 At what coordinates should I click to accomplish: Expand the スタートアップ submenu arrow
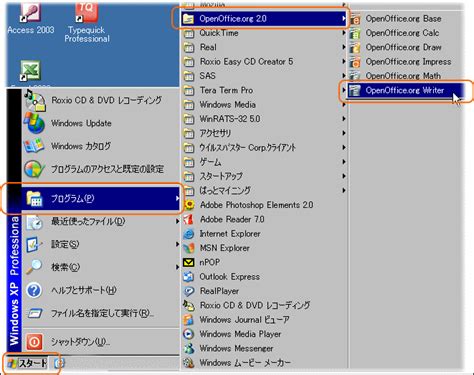pos(343,176)
